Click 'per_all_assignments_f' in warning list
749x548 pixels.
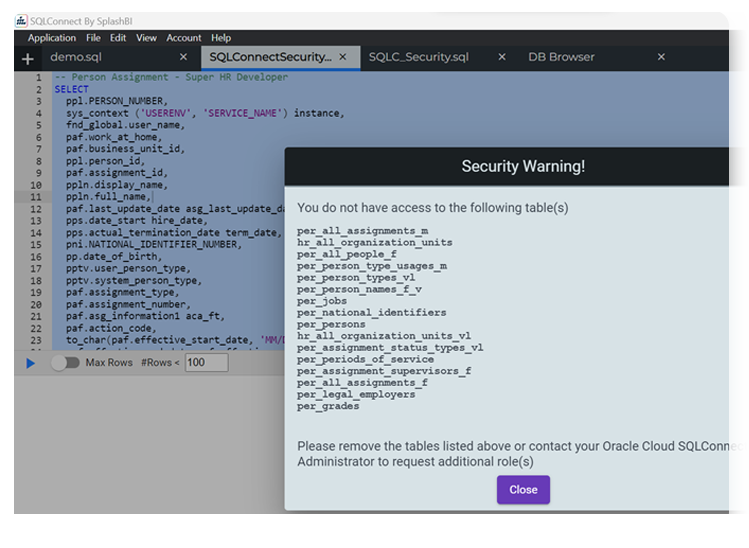pos(362,383)
